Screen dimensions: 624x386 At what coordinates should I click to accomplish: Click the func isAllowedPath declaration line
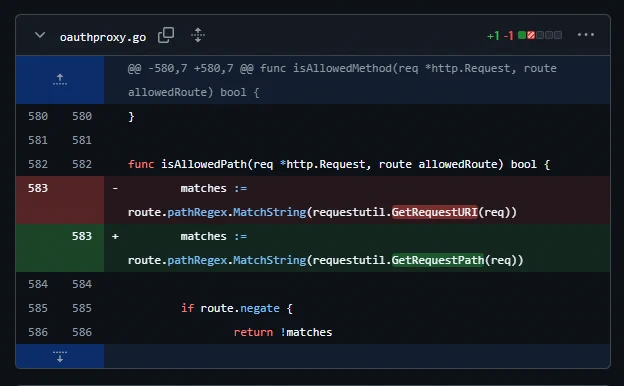tap(339, 164)
